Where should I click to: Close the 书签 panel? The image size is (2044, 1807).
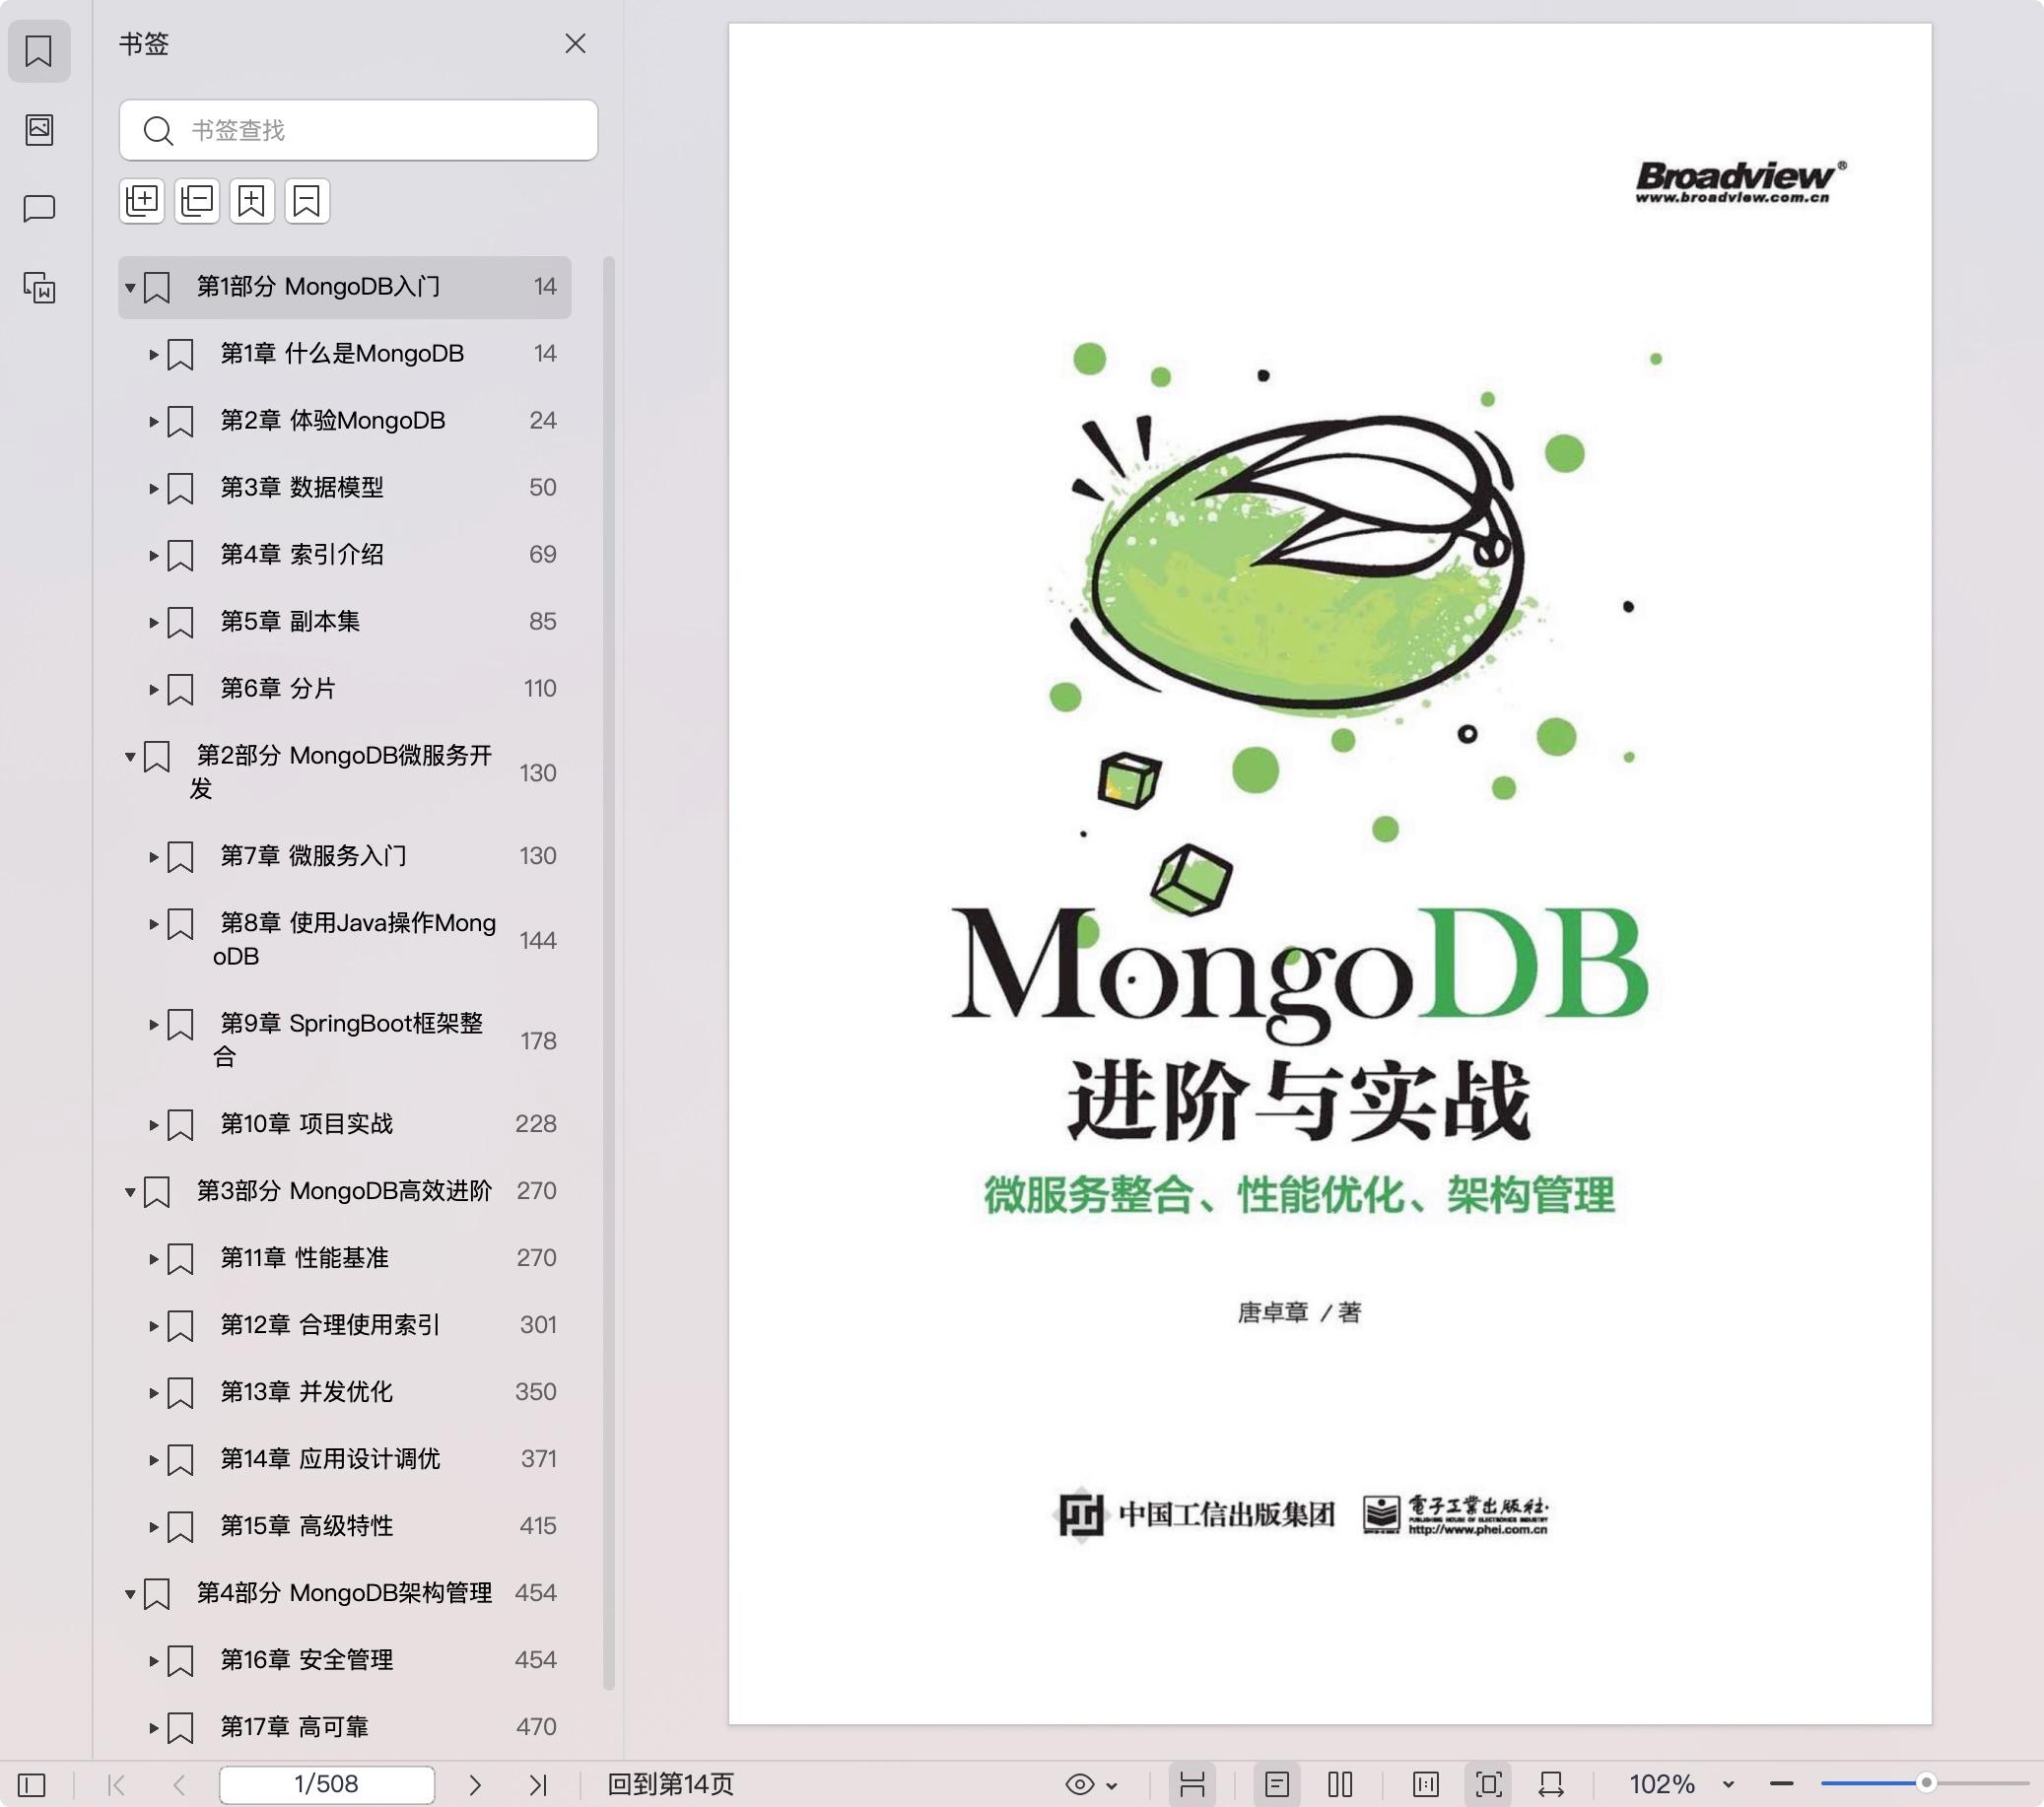pos(575,43)
